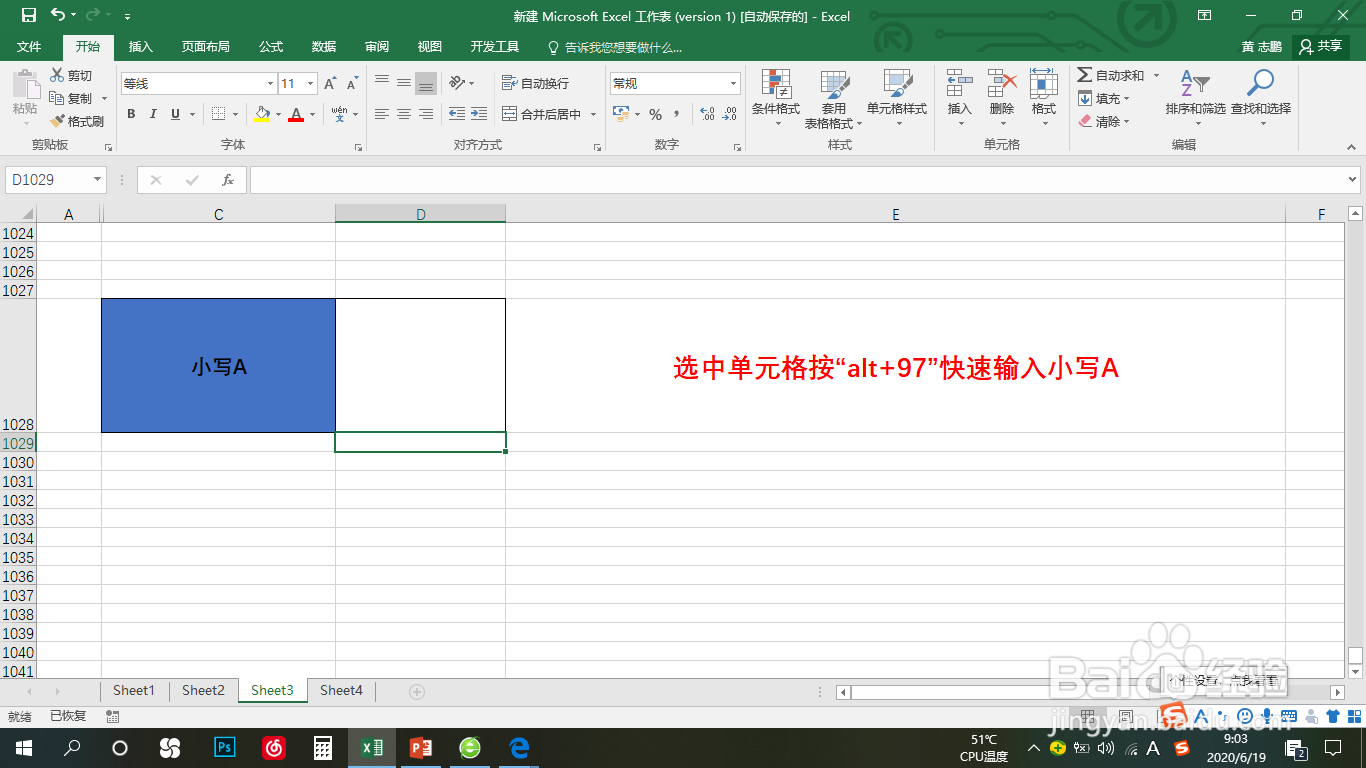Switch to the Formulas (公式) tab

coord(271,47)
